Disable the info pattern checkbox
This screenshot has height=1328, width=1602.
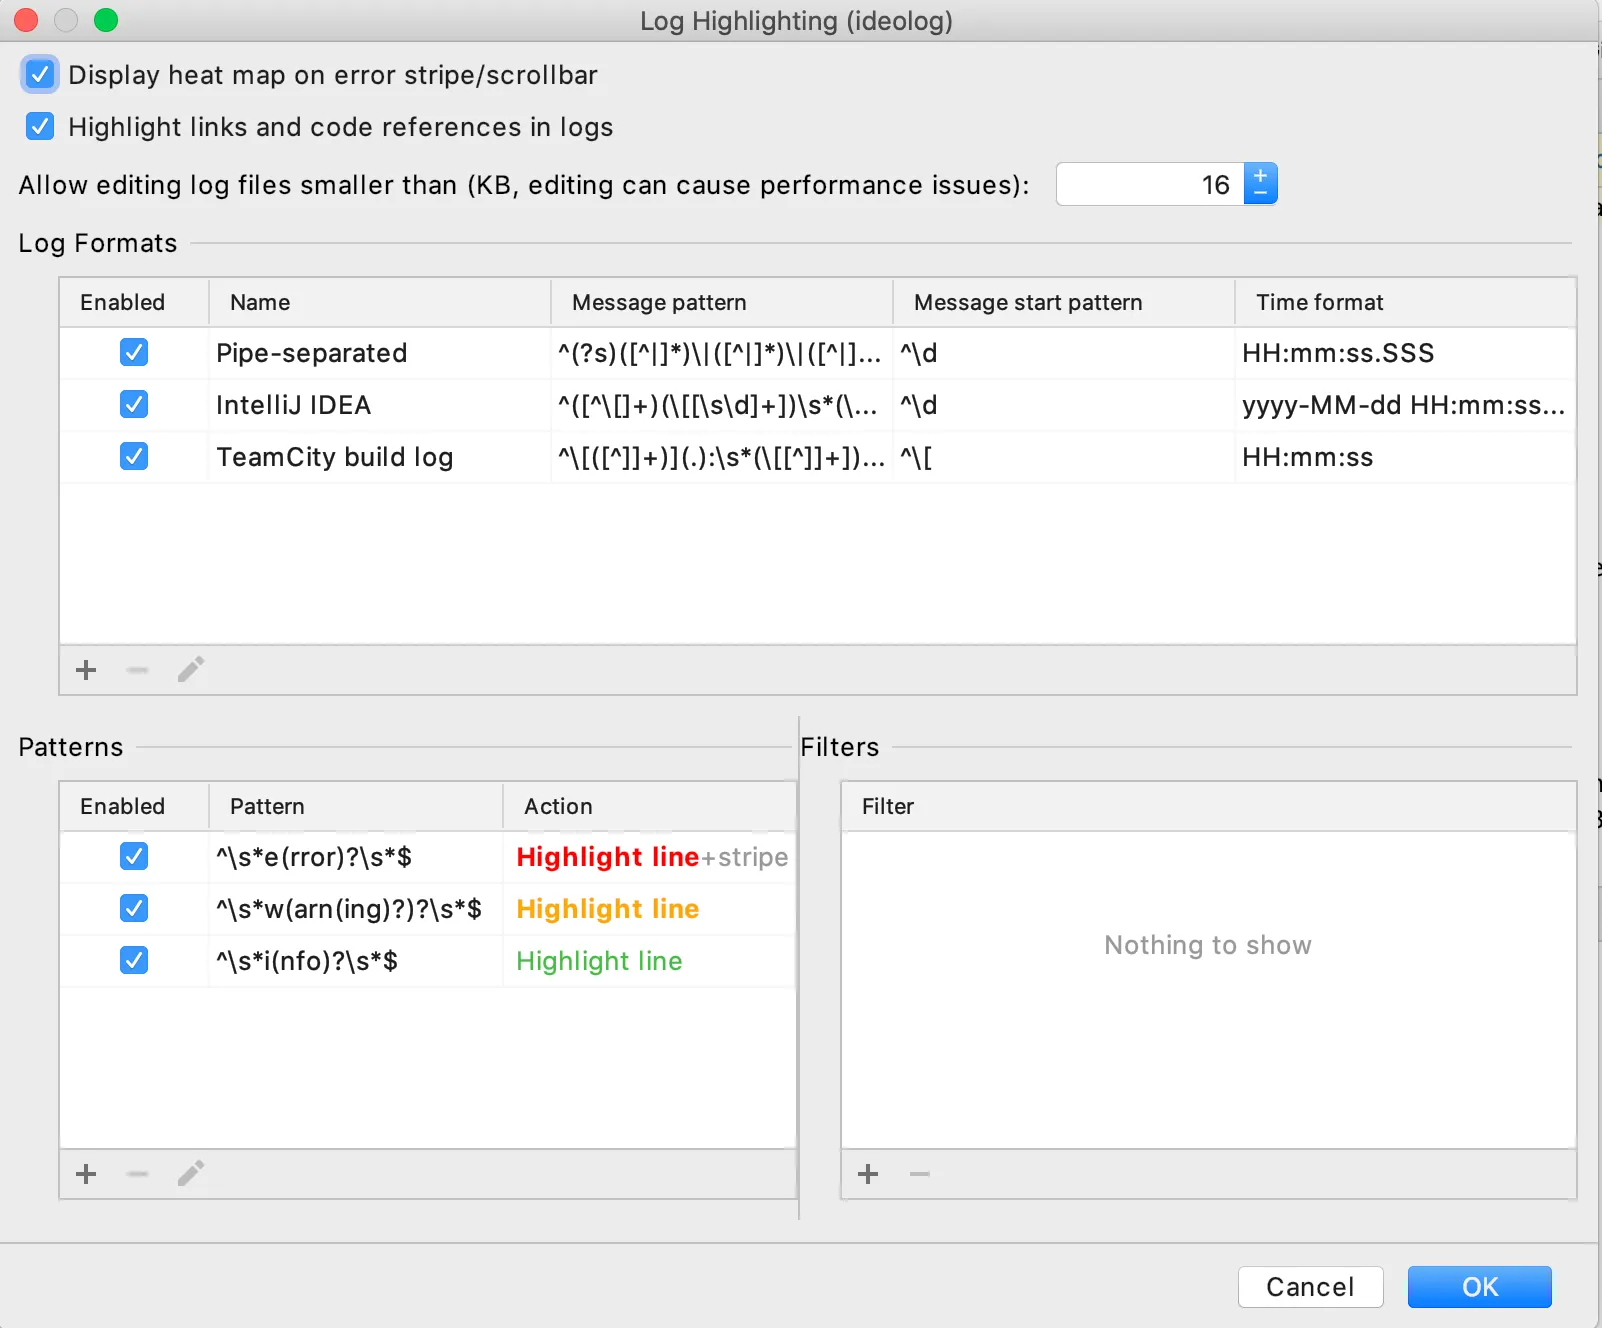click(x=134, y=961)
